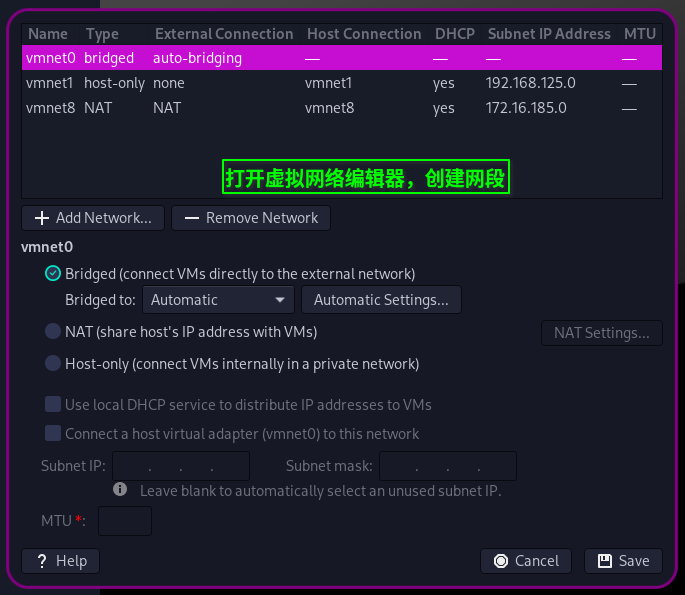Open Automatic Settings dialog
Image resolution: width=685 pixels, height=595 pixels.
(x=381, y=300)
